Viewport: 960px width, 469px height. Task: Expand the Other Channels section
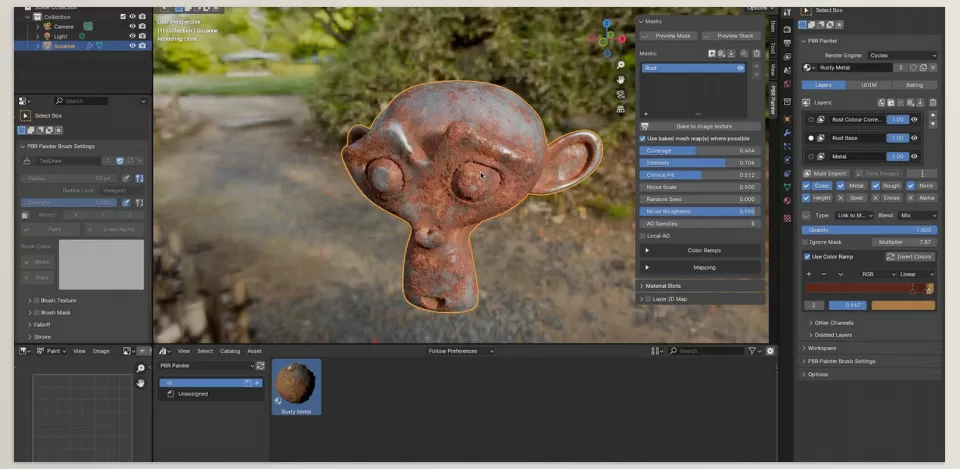834,323
